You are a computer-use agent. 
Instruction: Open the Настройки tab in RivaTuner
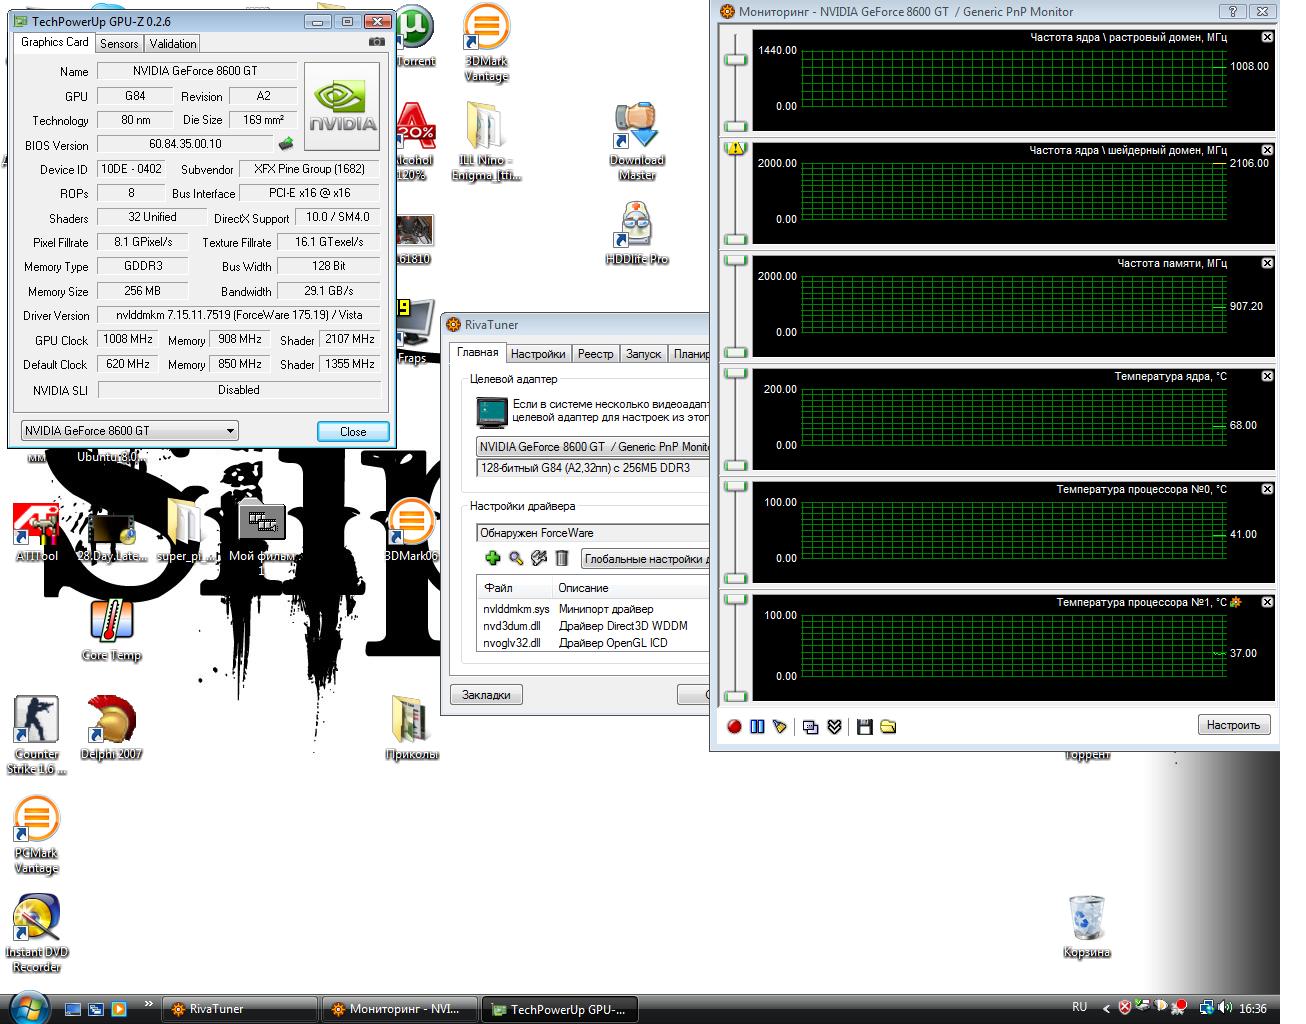coord(538,354)
